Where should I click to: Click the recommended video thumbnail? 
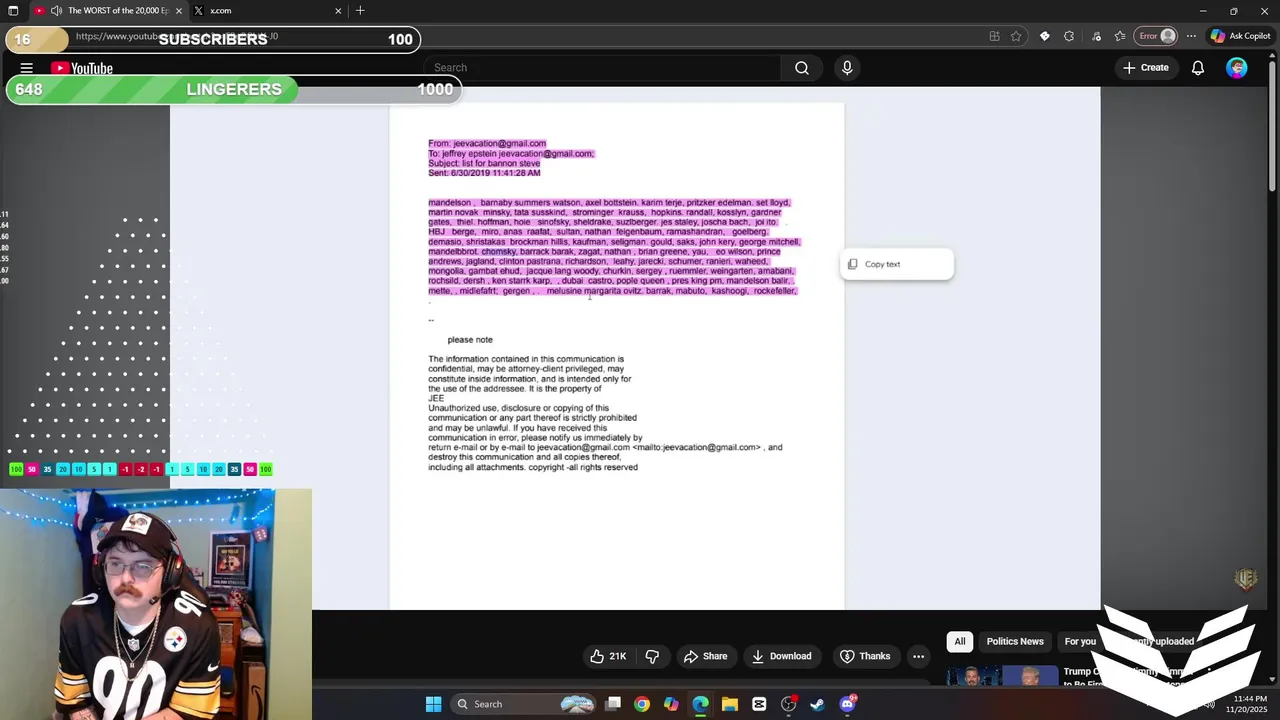pyautogui.click(x=1002, y=676)
